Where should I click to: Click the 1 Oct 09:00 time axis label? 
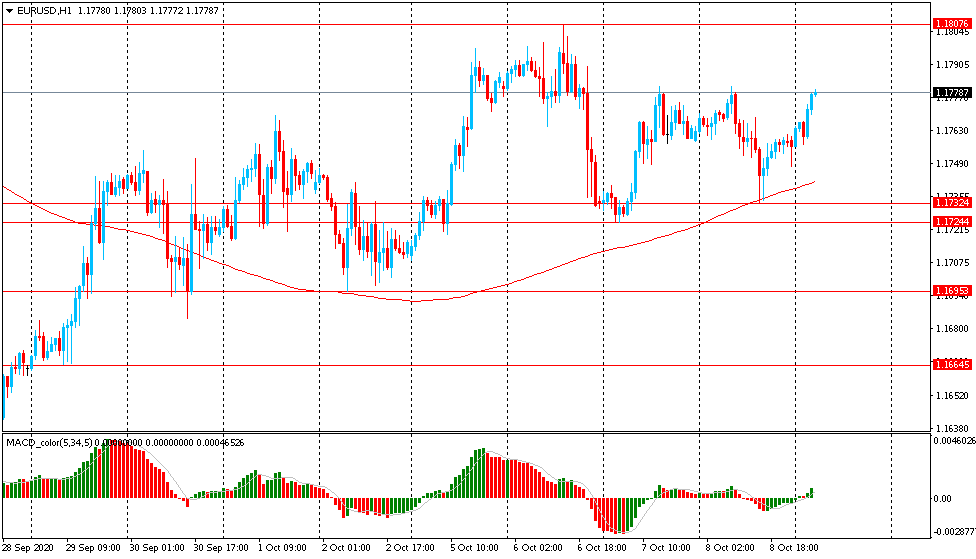click(282, 548)
